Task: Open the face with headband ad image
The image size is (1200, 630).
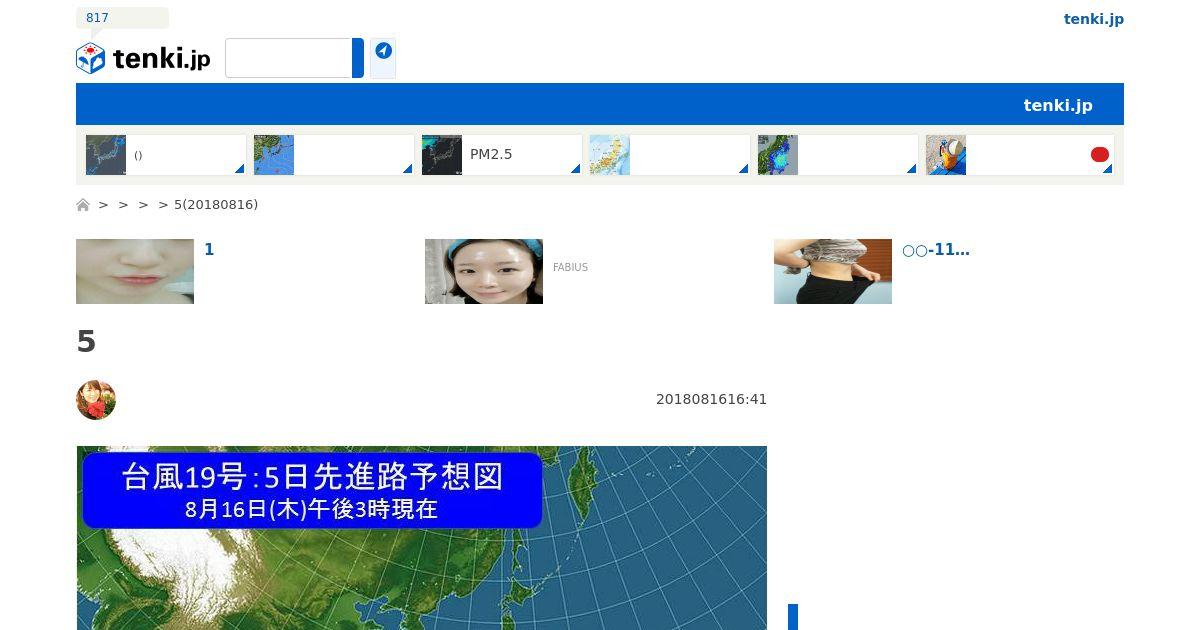Action: [484, 271]
